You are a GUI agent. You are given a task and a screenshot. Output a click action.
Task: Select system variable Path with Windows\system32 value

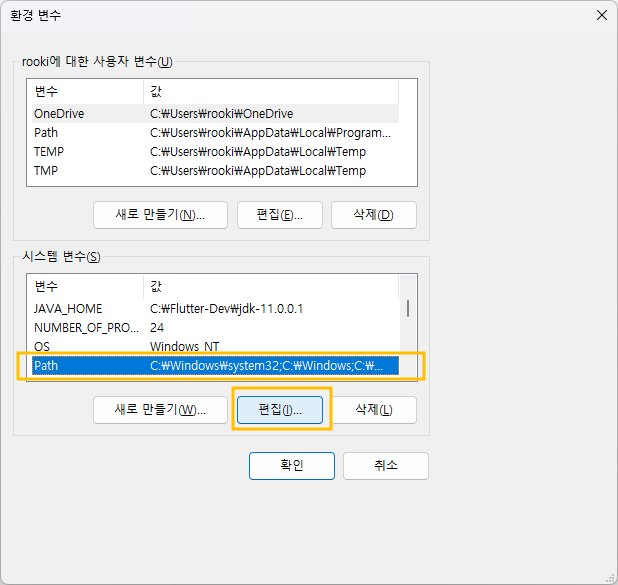coord(215,365)
